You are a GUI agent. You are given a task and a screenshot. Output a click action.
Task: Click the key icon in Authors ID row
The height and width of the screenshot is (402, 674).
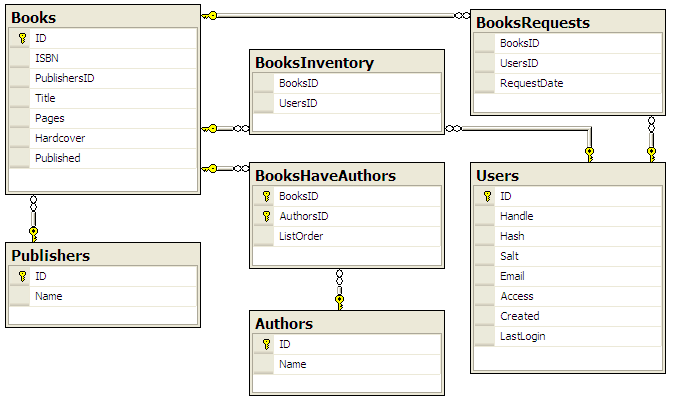pos(266,344)
